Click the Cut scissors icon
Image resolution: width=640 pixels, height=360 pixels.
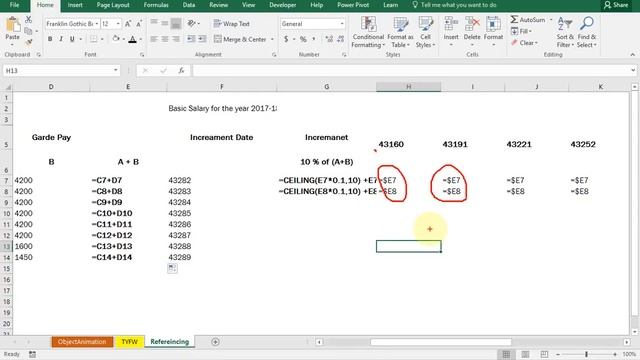[x=28, y=20]
